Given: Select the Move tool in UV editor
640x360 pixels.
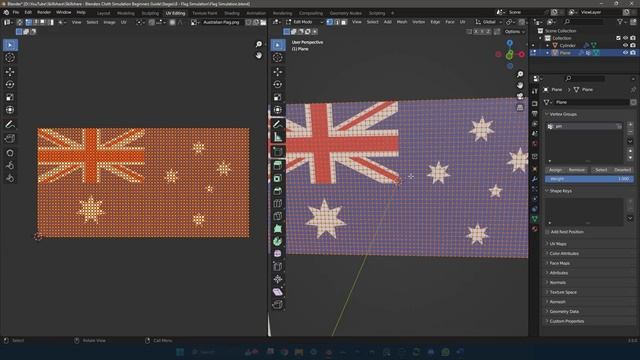Looking at the screenshot, I should [x=10, y=72].
